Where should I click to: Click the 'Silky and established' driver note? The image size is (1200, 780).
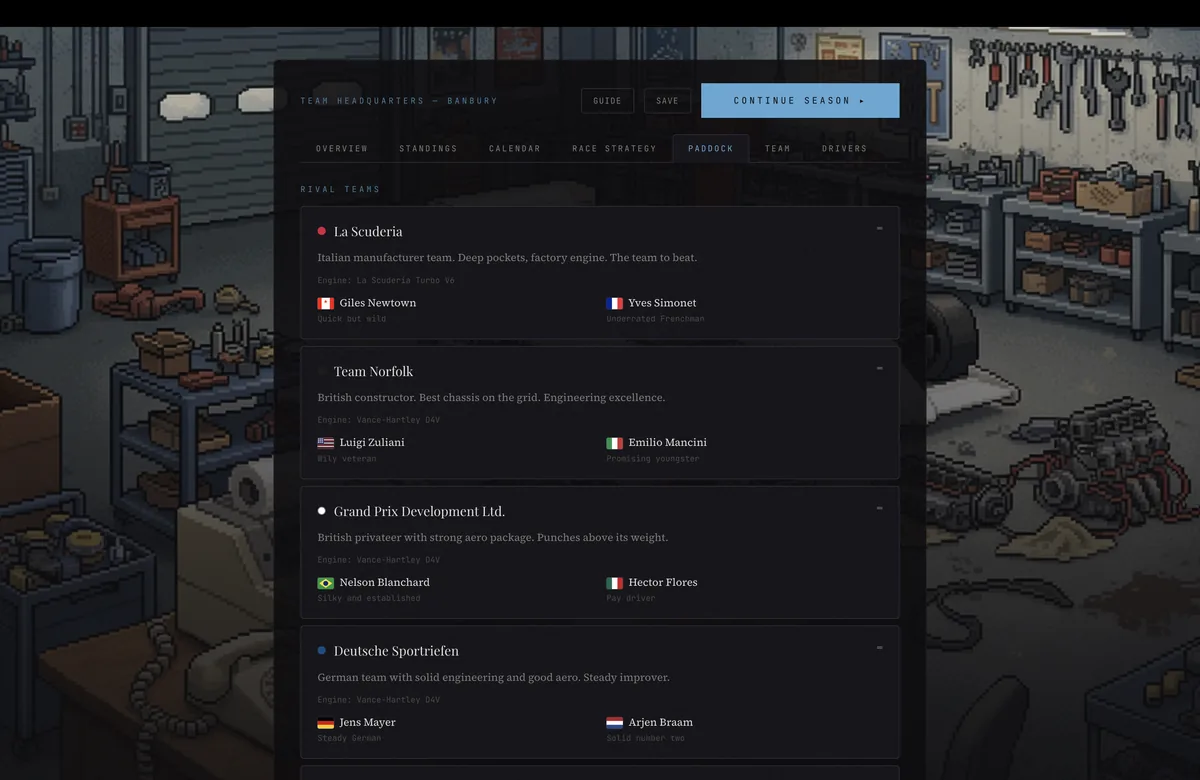369,599
